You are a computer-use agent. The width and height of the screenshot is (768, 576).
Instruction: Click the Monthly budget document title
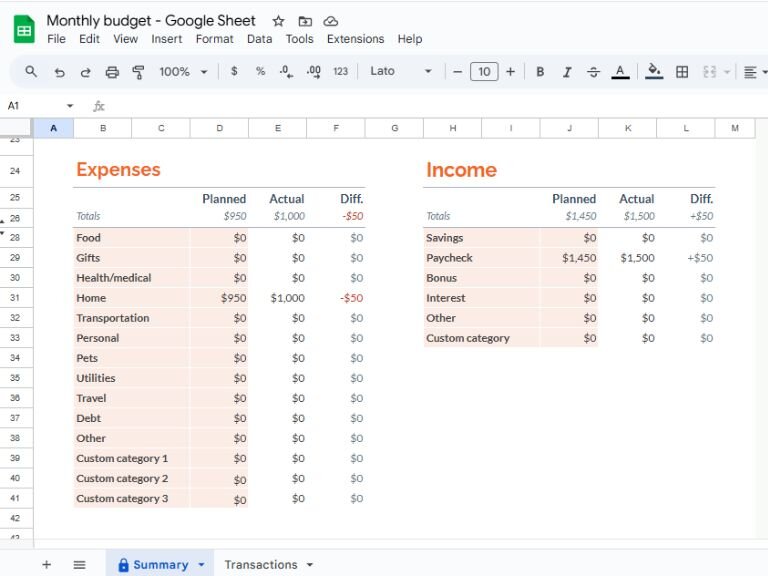[x=151, y=21]
